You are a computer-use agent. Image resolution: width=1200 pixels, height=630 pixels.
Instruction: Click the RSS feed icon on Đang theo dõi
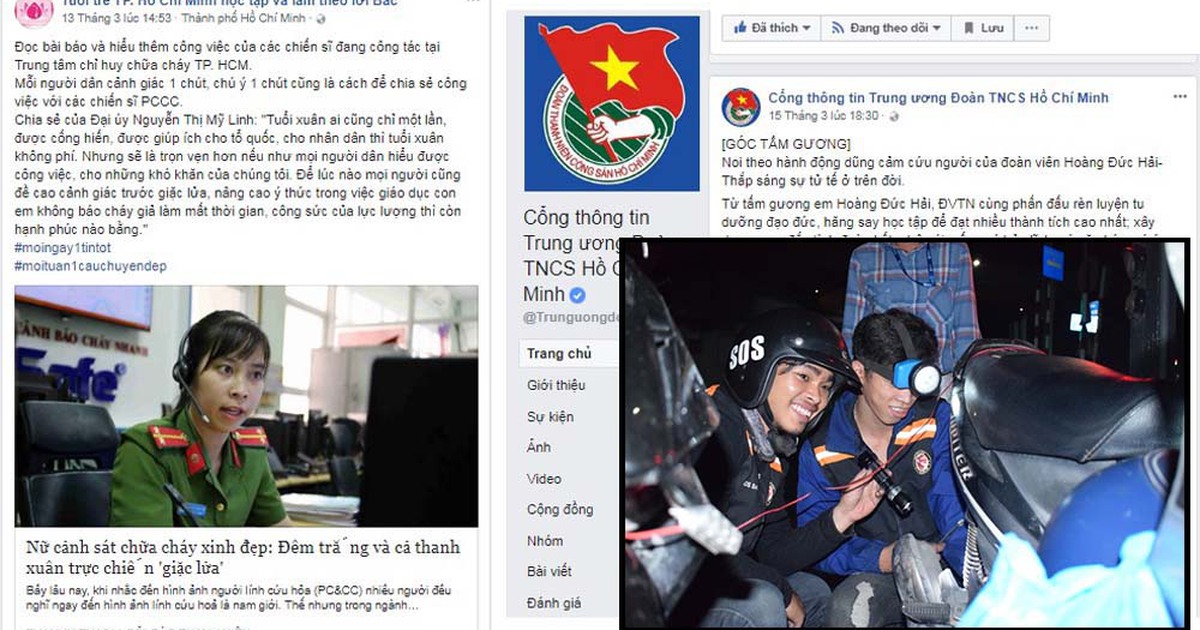[x=839, y=28]
